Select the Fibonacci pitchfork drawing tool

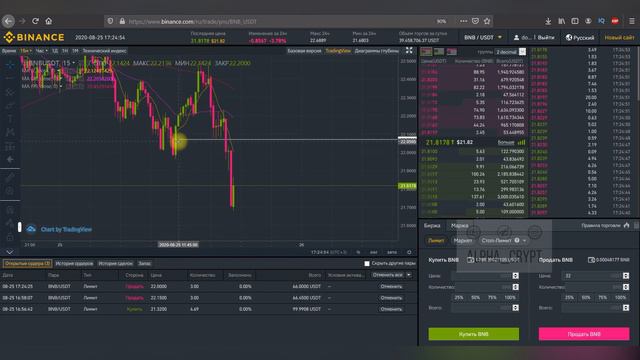coord(10,92)
